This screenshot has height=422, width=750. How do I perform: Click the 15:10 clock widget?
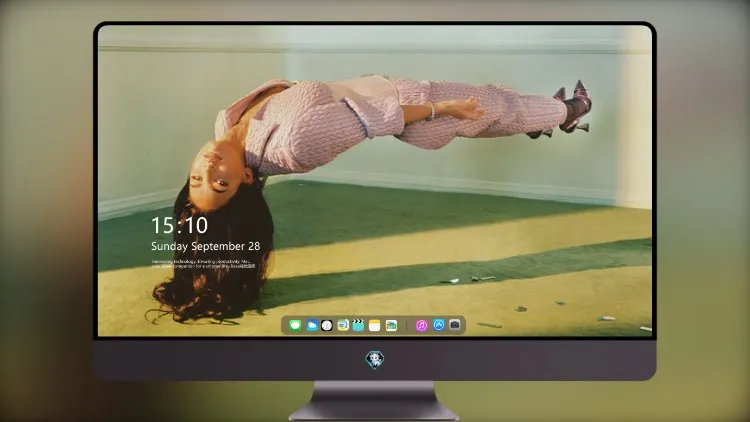(179, 225)
